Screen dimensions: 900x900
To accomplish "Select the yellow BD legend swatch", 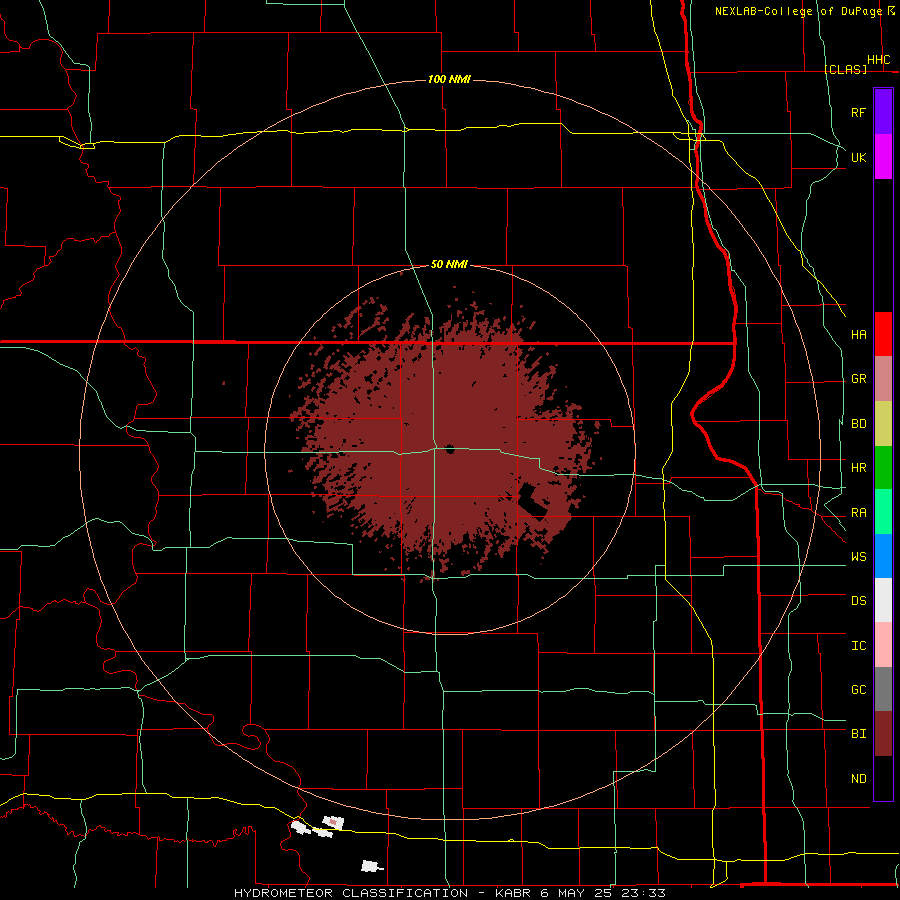I will [883, 424].
